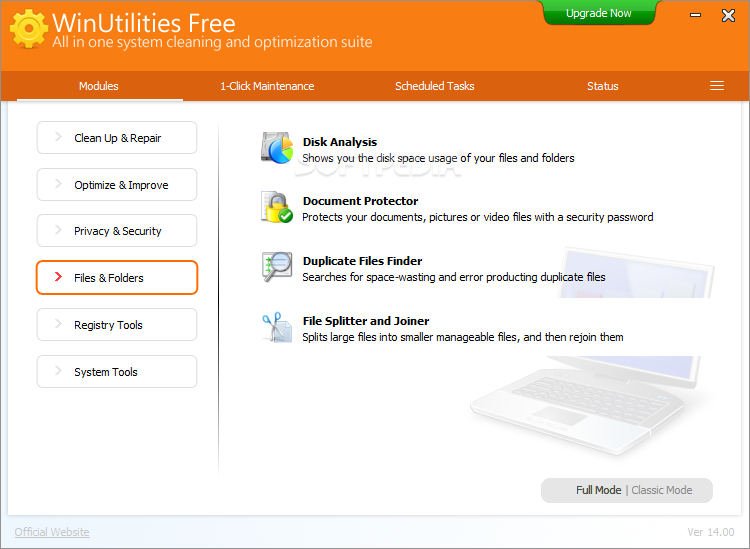Click 'Splits large files into smaller' description
Viewport: 750px width, 549px height.
click(463, 337)
